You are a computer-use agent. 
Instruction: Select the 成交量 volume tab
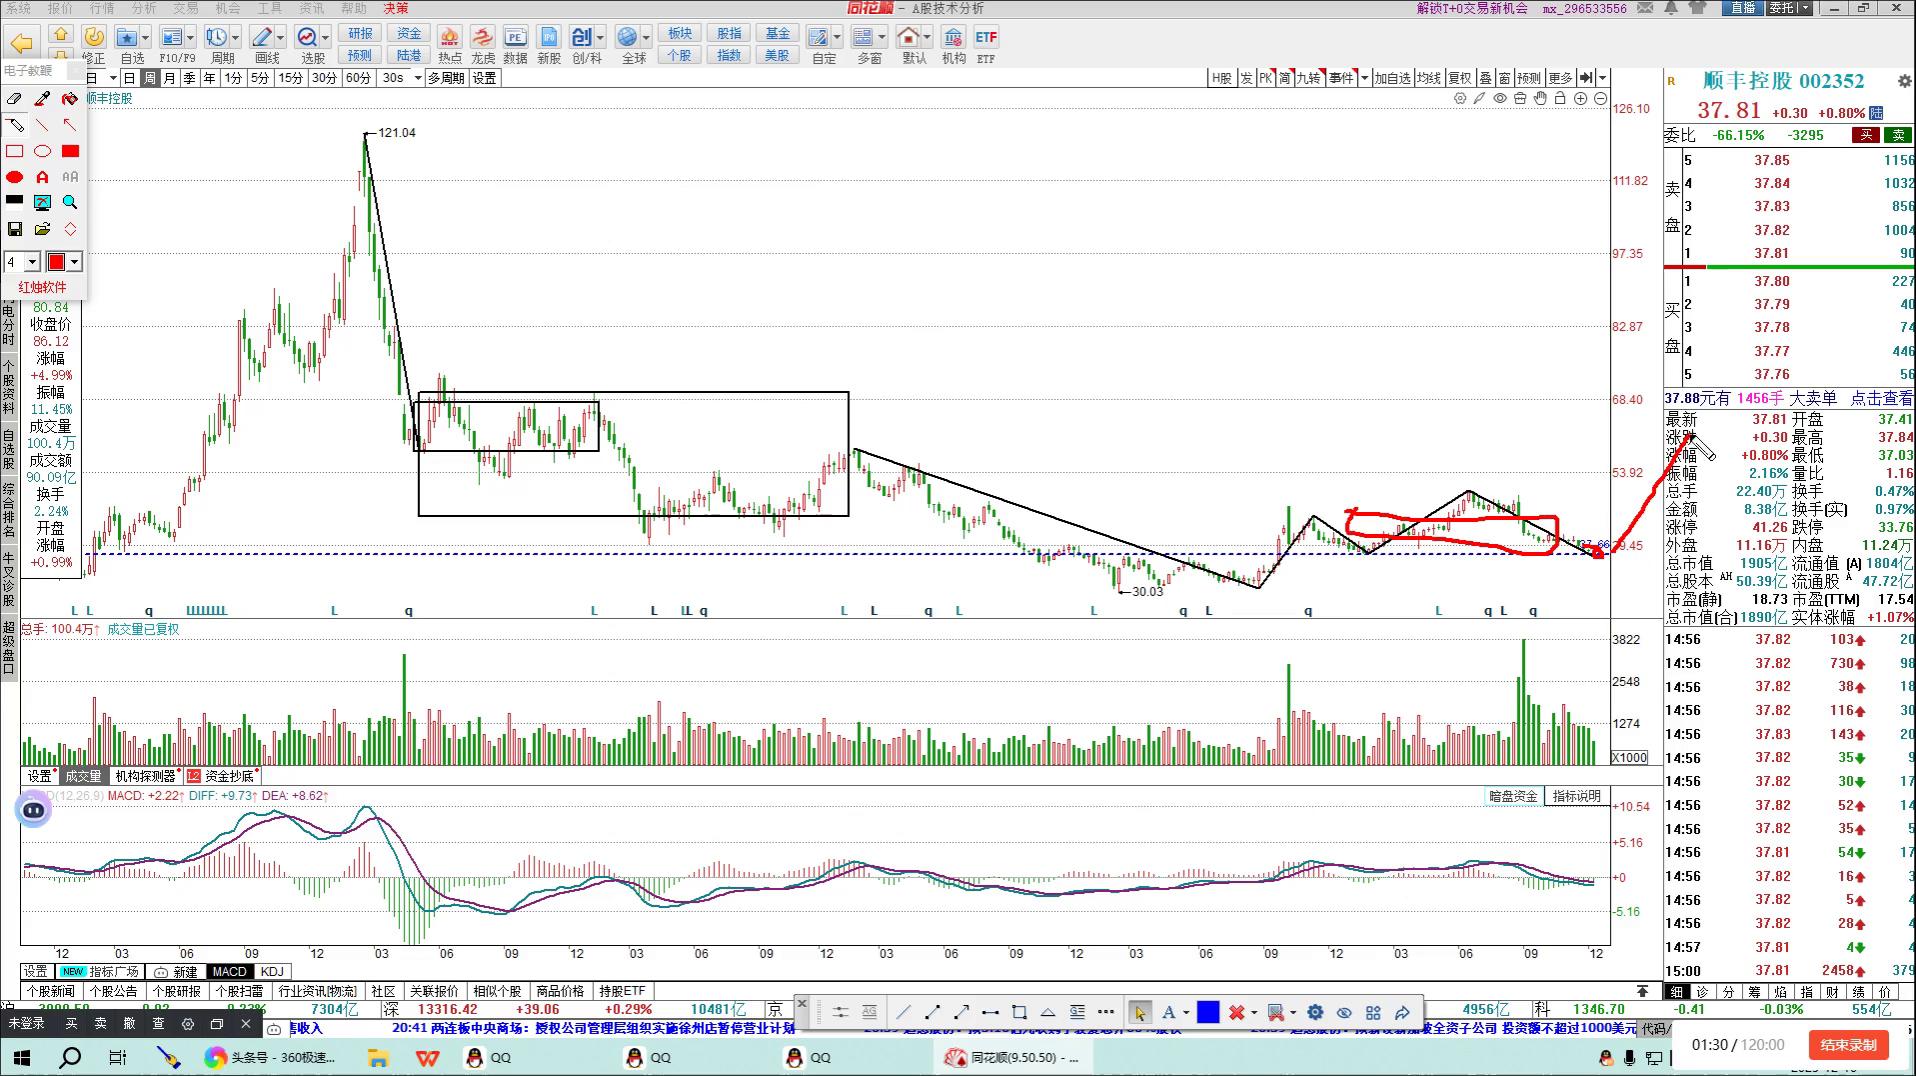(x=84, y=776)
